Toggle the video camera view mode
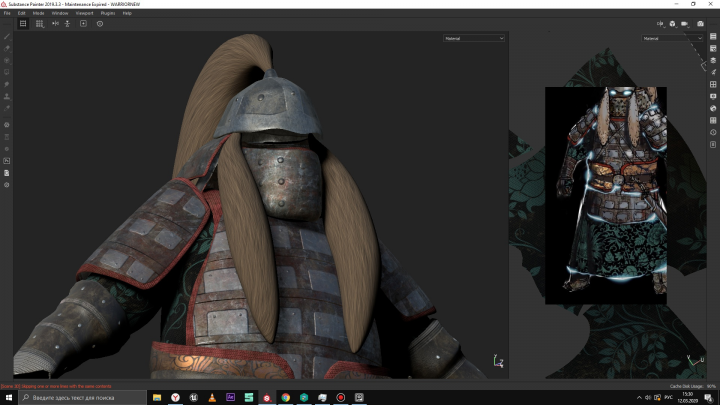 (685, 23)
